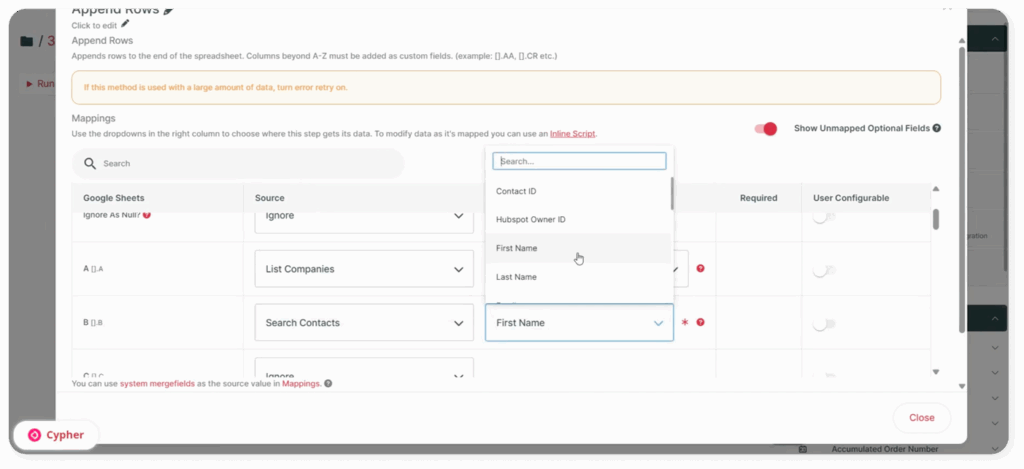Click the magnifier icon in Mappings search bar
The height and width of the screenshot is (469, 1024).
90,163
